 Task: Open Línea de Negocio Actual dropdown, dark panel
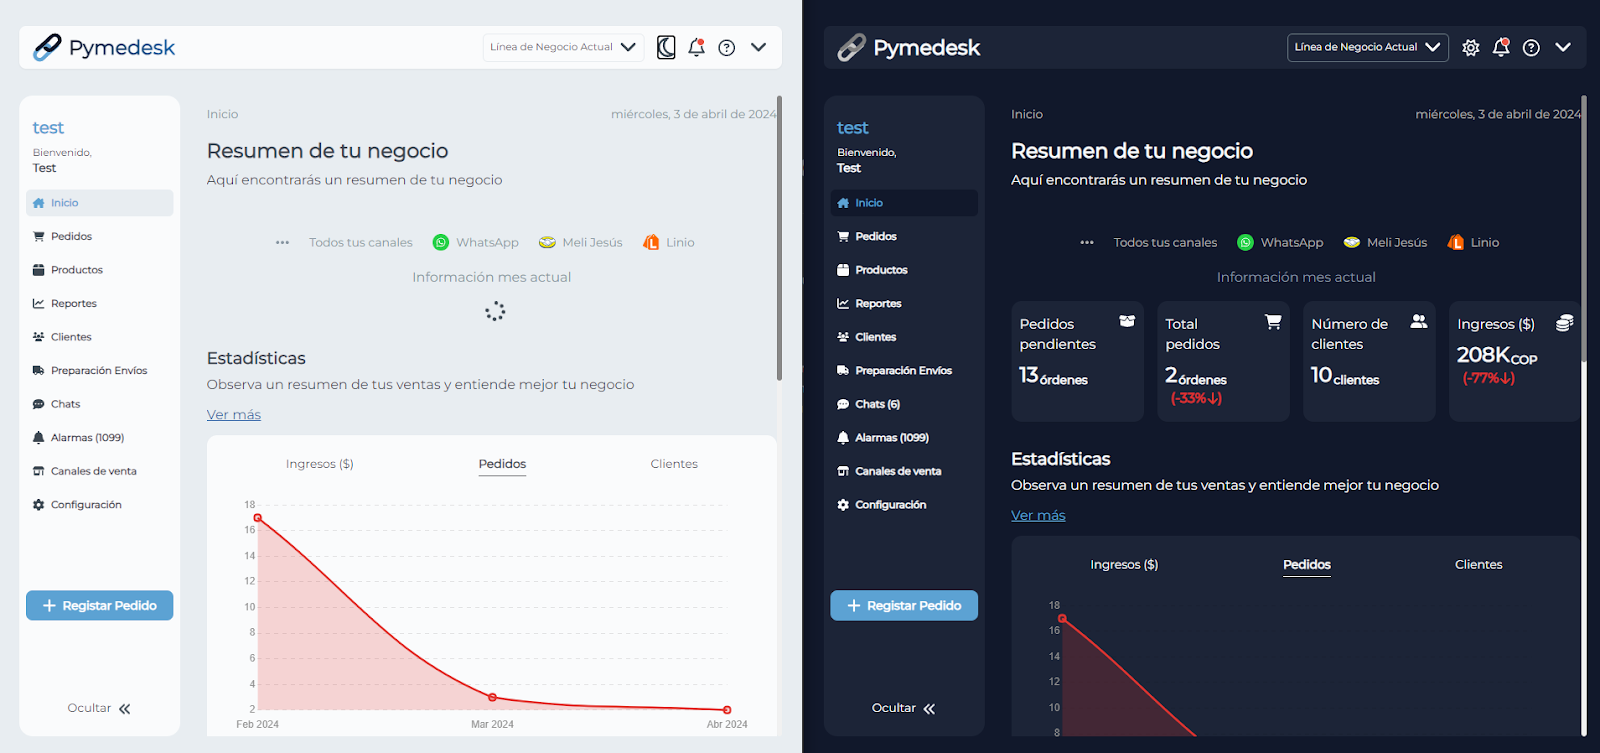click(1367, 47)
